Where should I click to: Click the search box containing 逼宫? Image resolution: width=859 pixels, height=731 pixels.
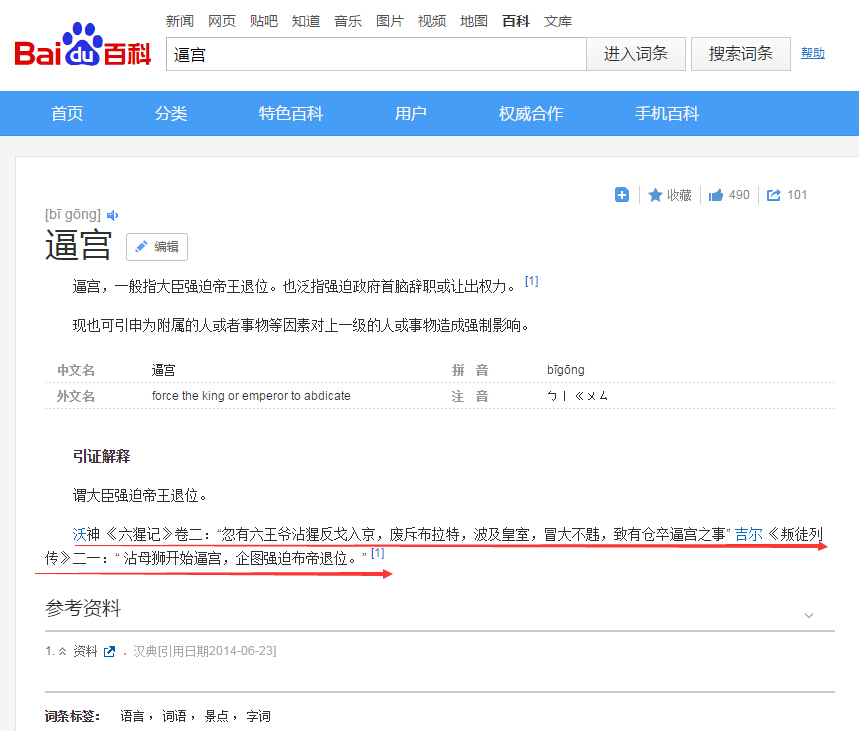pos(375,55)
